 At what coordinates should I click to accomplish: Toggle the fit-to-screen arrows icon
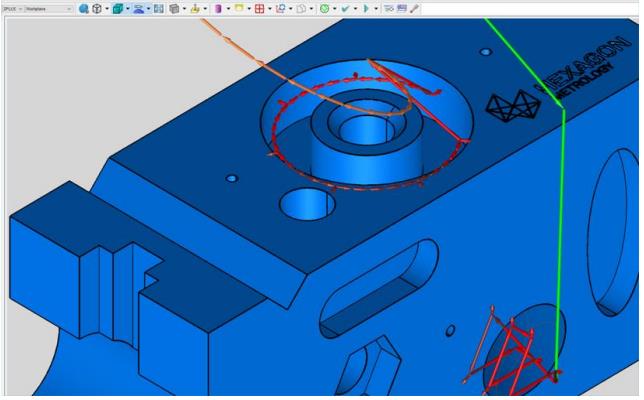point(157,7)
